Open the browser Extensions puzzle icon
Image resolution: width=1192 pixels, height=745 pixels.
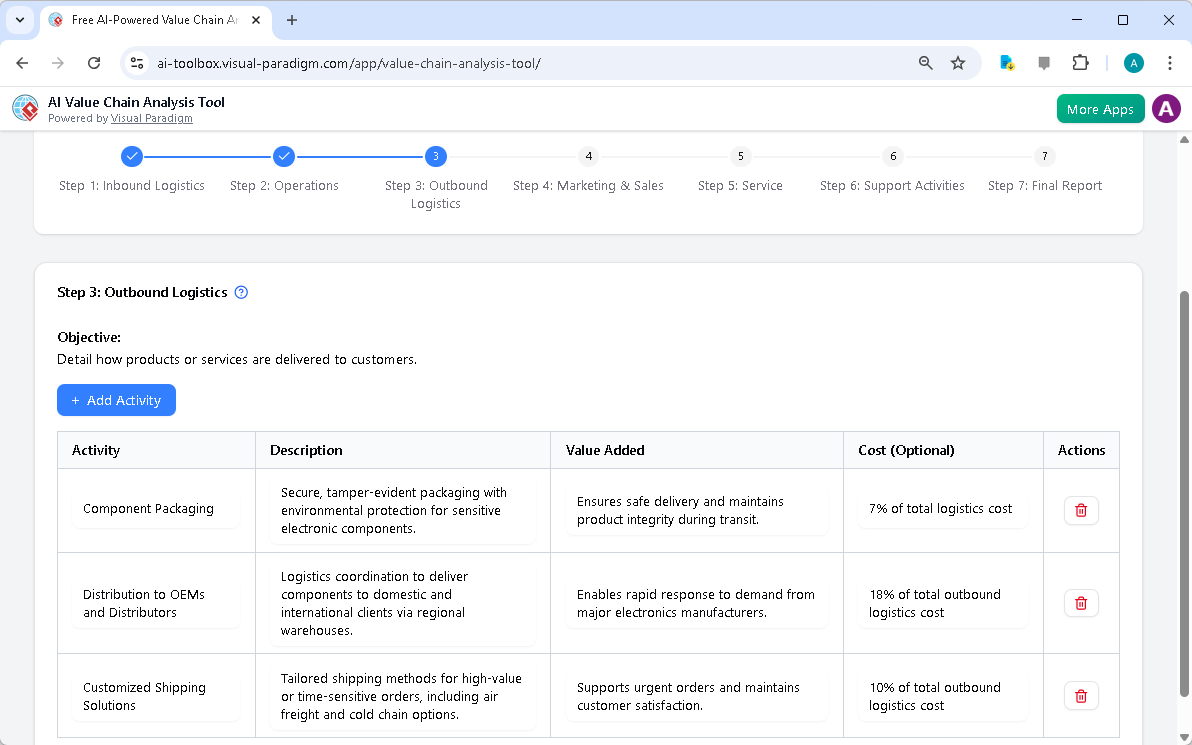(1081, 62)
